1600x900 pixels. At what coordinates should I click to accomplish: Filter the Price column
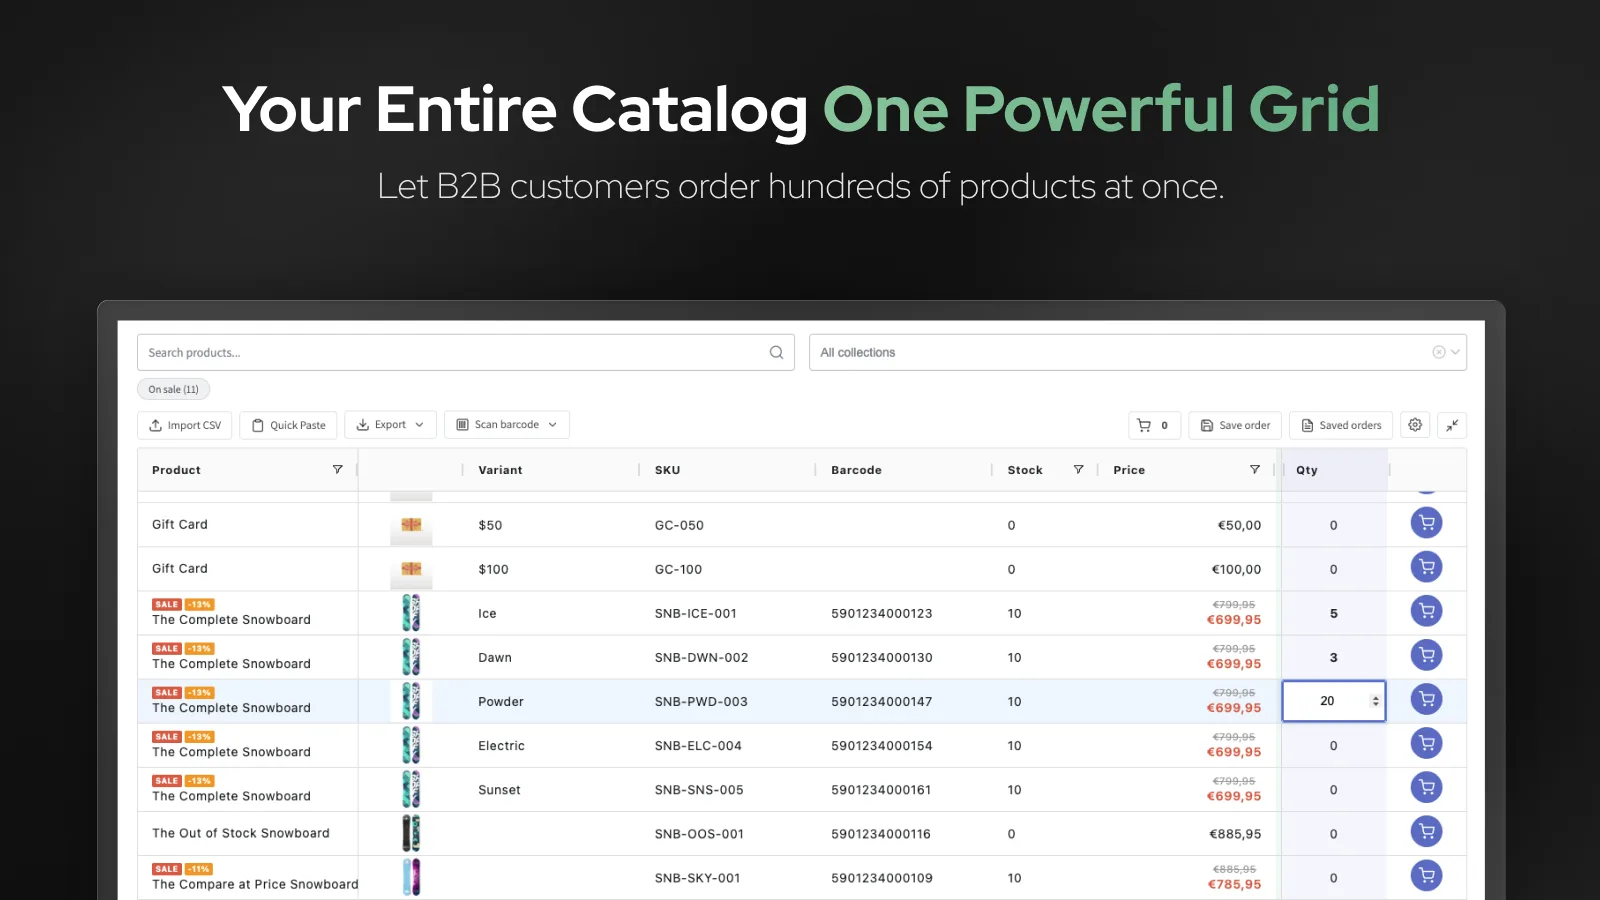[x=1254, y=469]
